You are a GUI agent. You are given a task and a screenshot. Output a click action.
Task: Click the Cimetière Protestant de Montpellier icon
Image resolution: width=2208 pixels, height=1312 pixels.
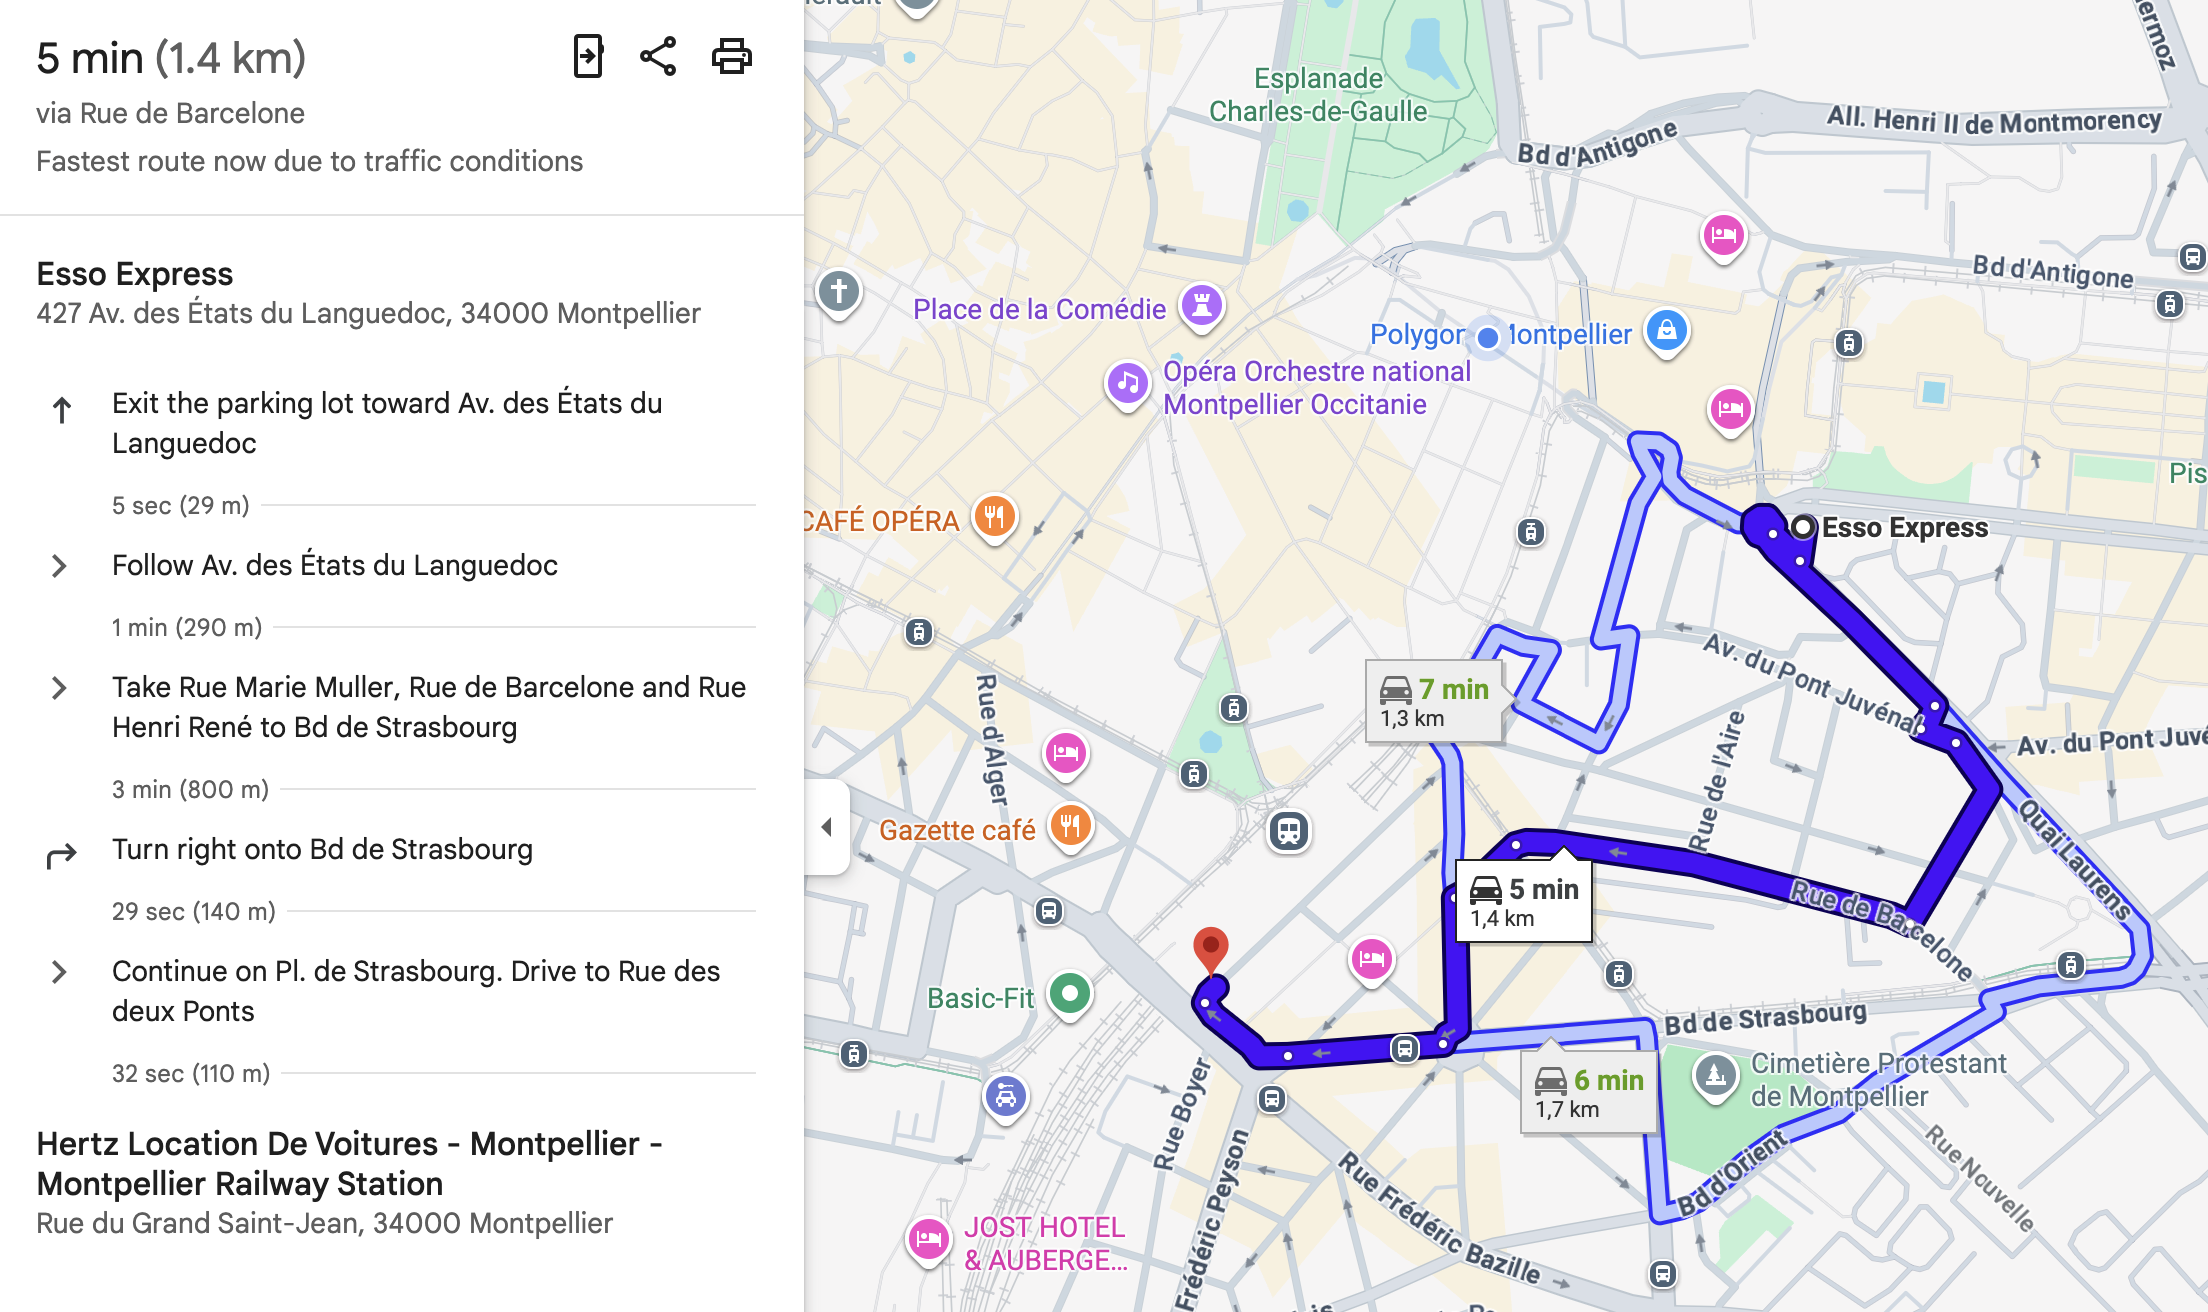[1716, 1077]
